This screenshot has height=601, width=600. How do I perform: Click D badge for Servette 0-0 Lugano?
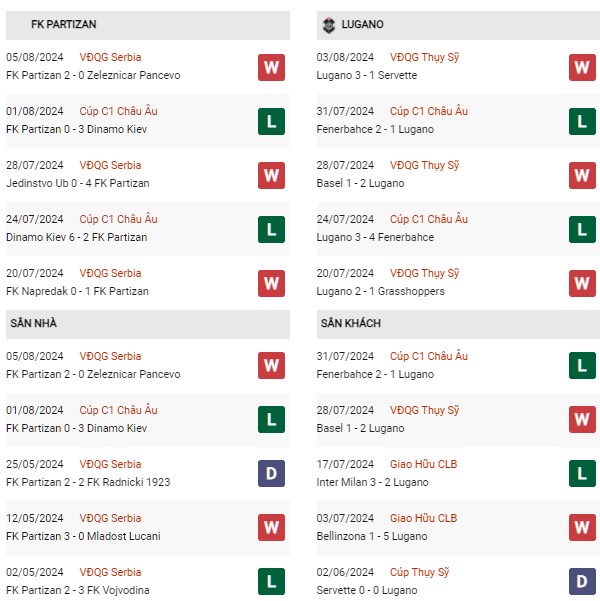(582, 581)
